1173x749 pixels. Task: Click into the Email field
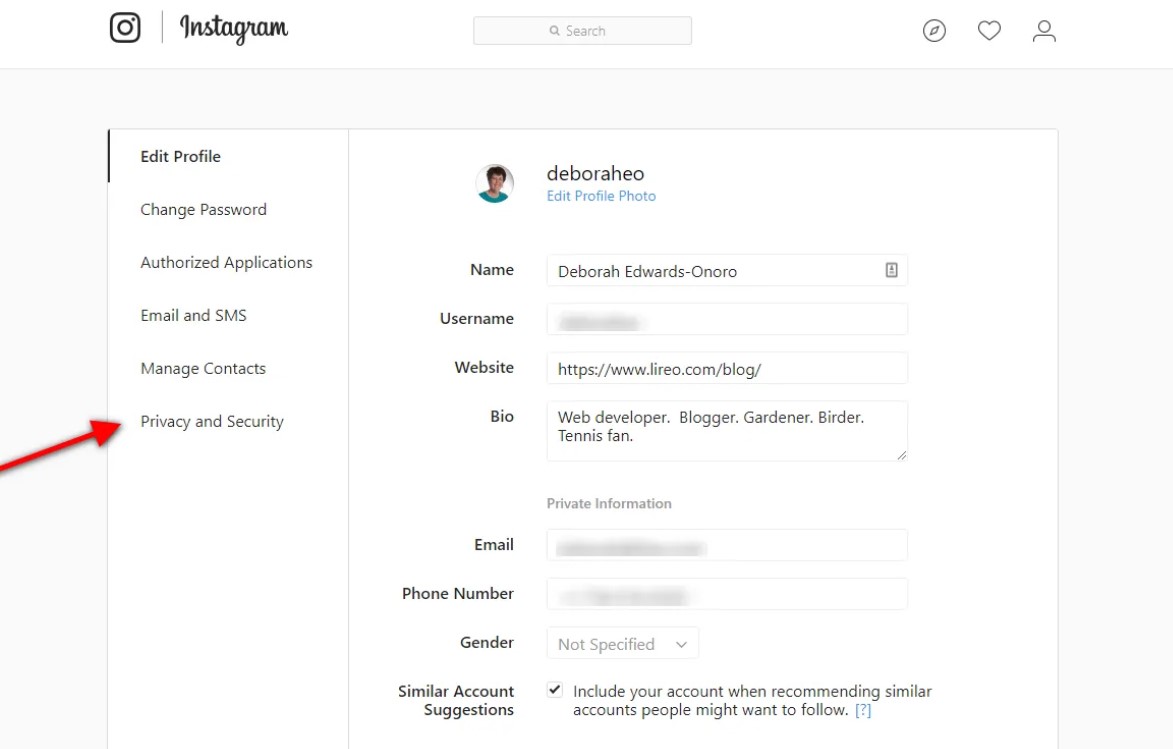pyautogui.click(x=727, y=545)
